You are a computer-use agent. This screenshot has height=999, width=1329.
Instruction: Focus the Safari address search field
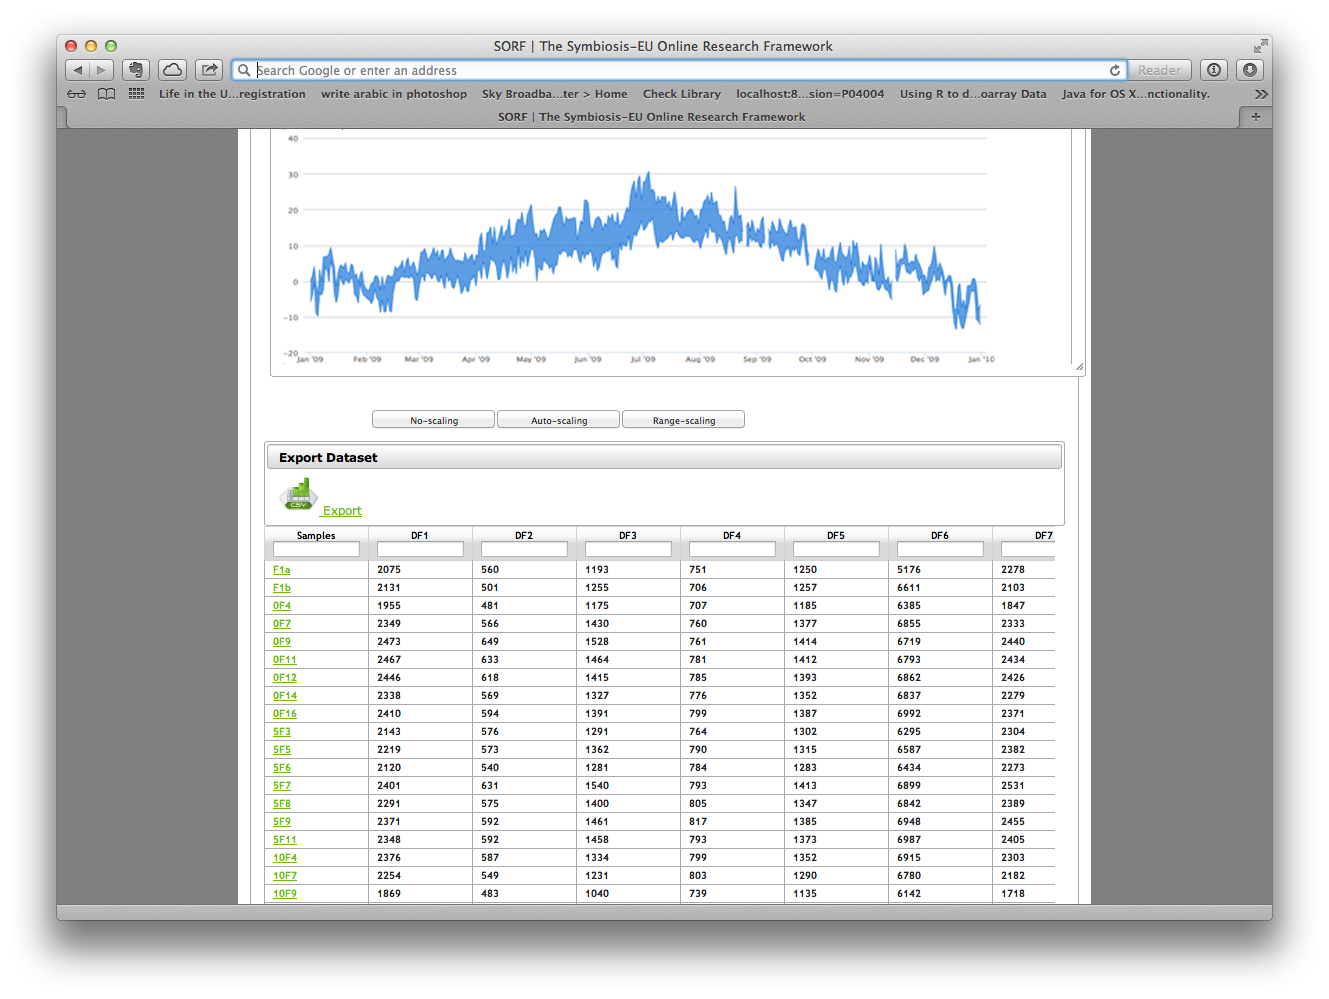coord(680,70)
